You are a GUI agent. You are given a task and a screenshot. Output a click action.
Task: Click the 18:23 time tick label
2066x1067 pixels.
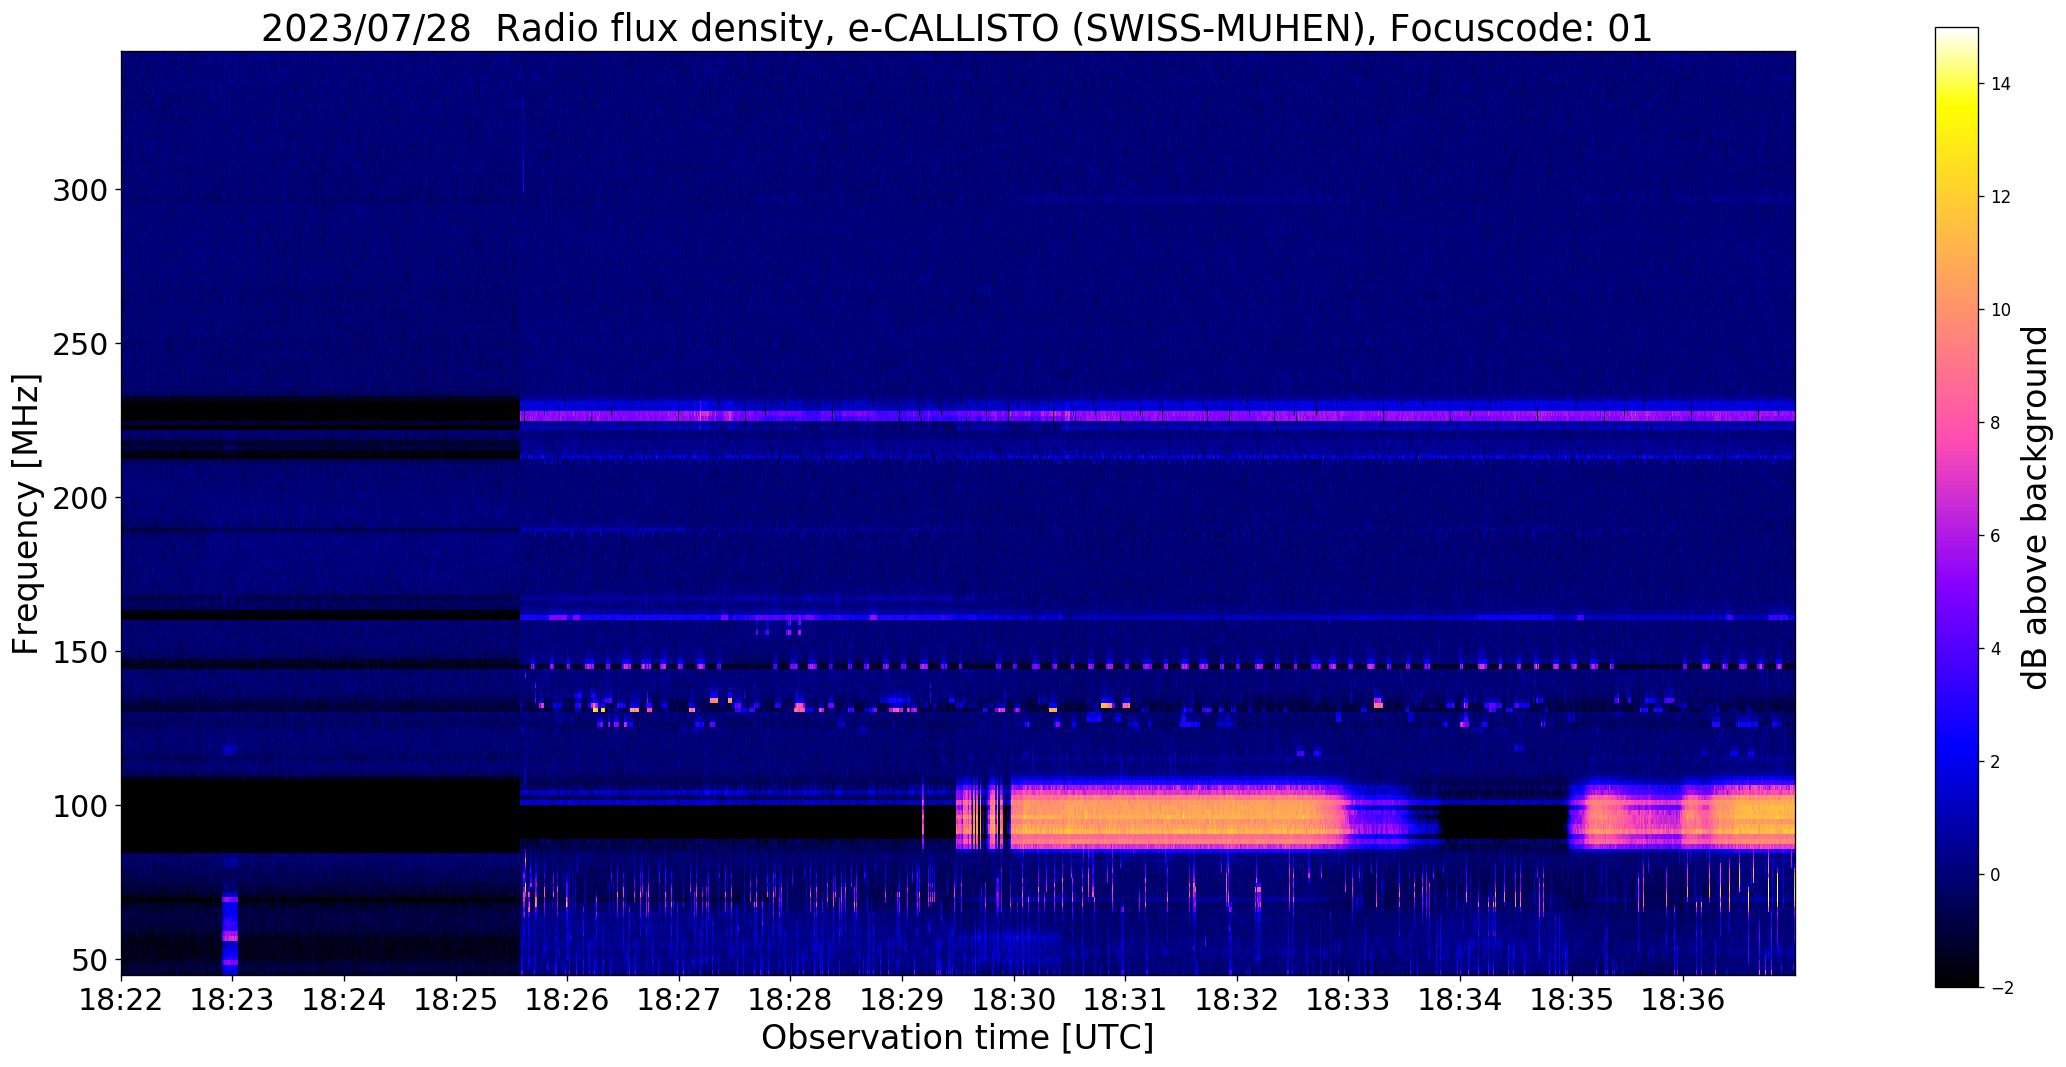coord(233,1000)
